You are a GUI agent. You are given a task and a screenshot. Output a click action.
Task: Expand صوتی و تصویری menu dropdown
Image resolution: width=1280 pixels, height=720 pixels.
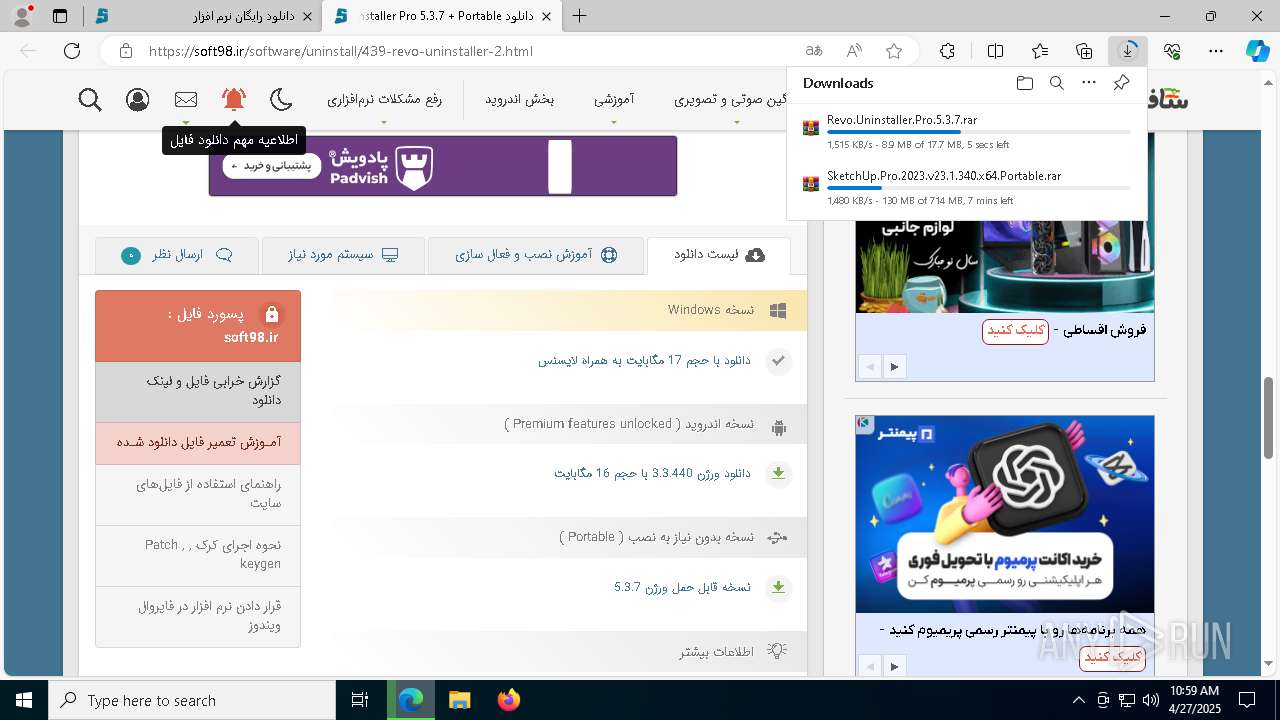click(737, 99)
